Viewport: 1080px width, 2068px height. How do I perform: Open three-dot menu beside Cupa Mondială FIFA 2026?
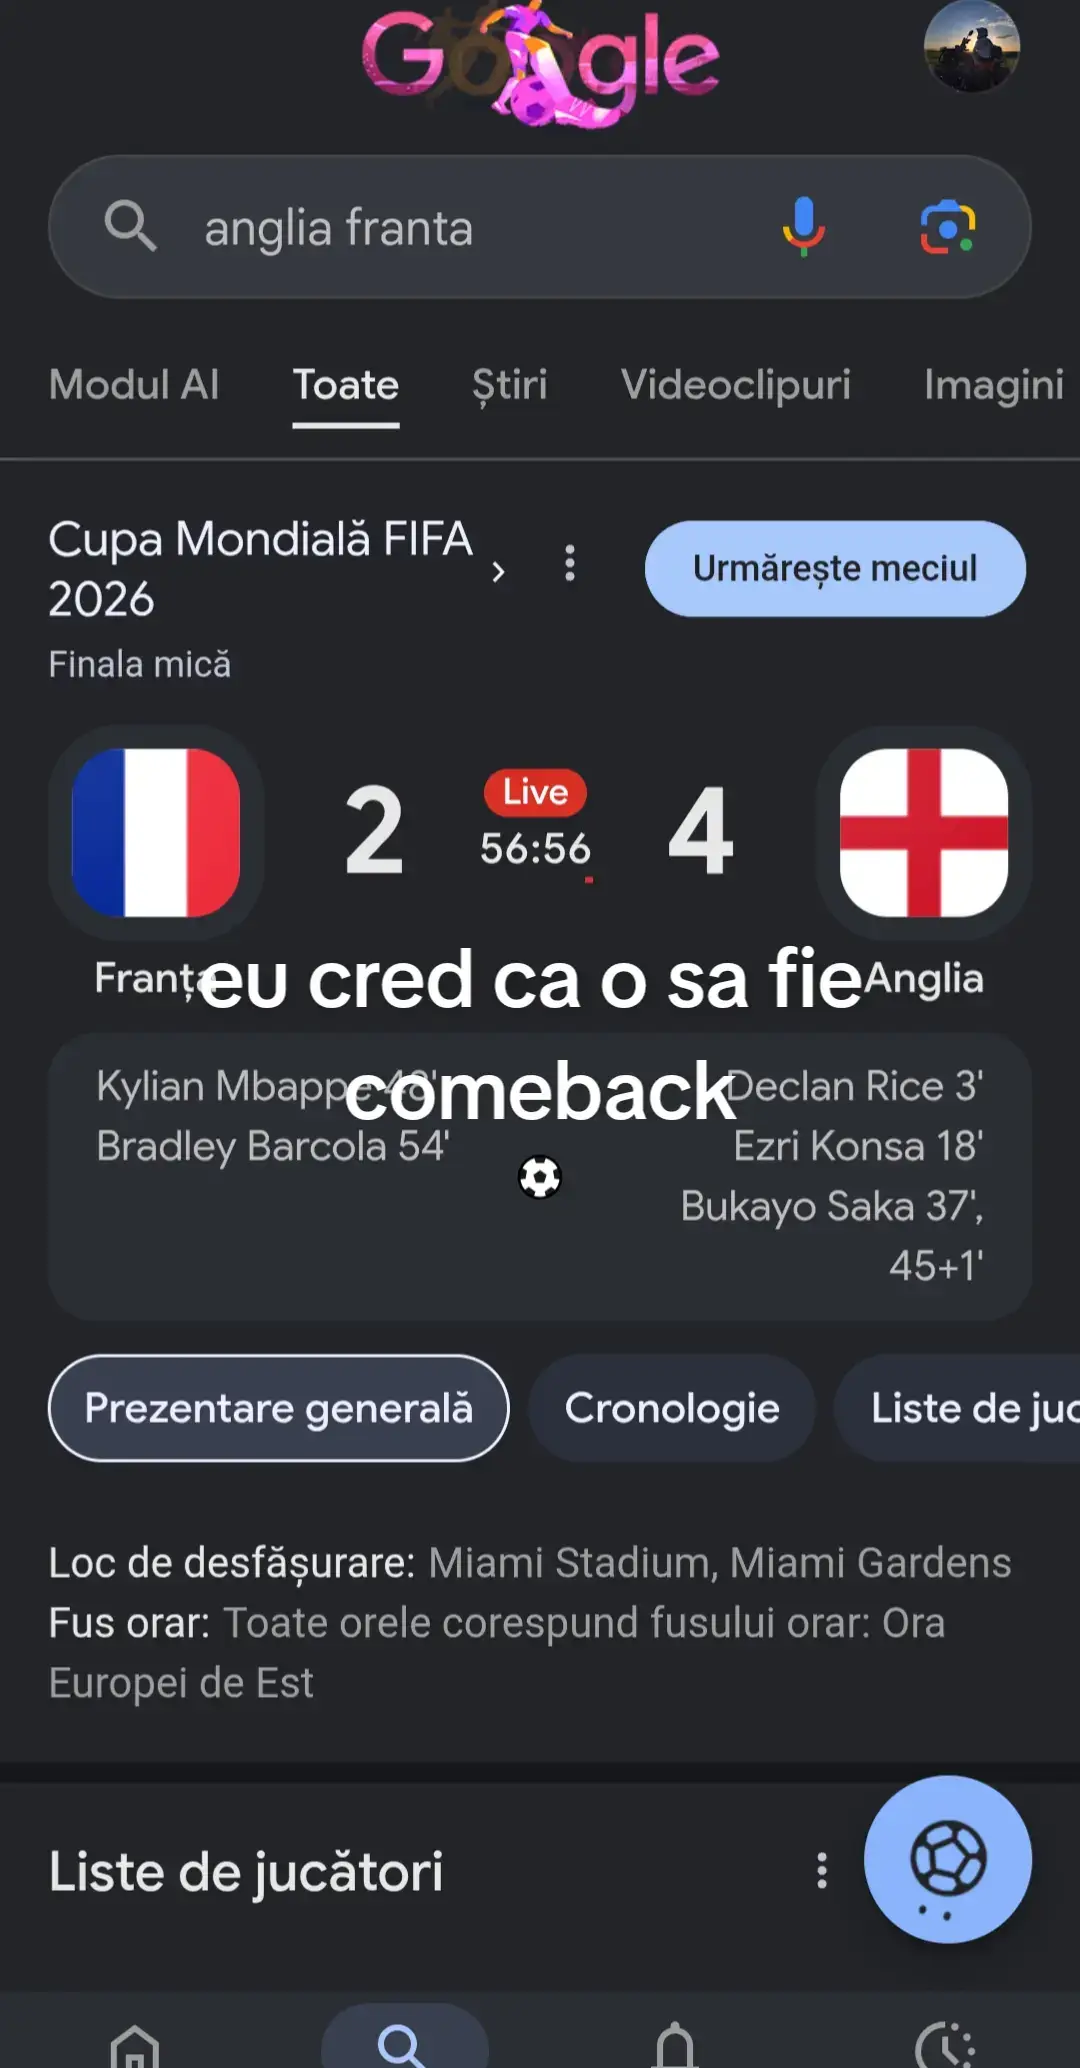[570, 564]
